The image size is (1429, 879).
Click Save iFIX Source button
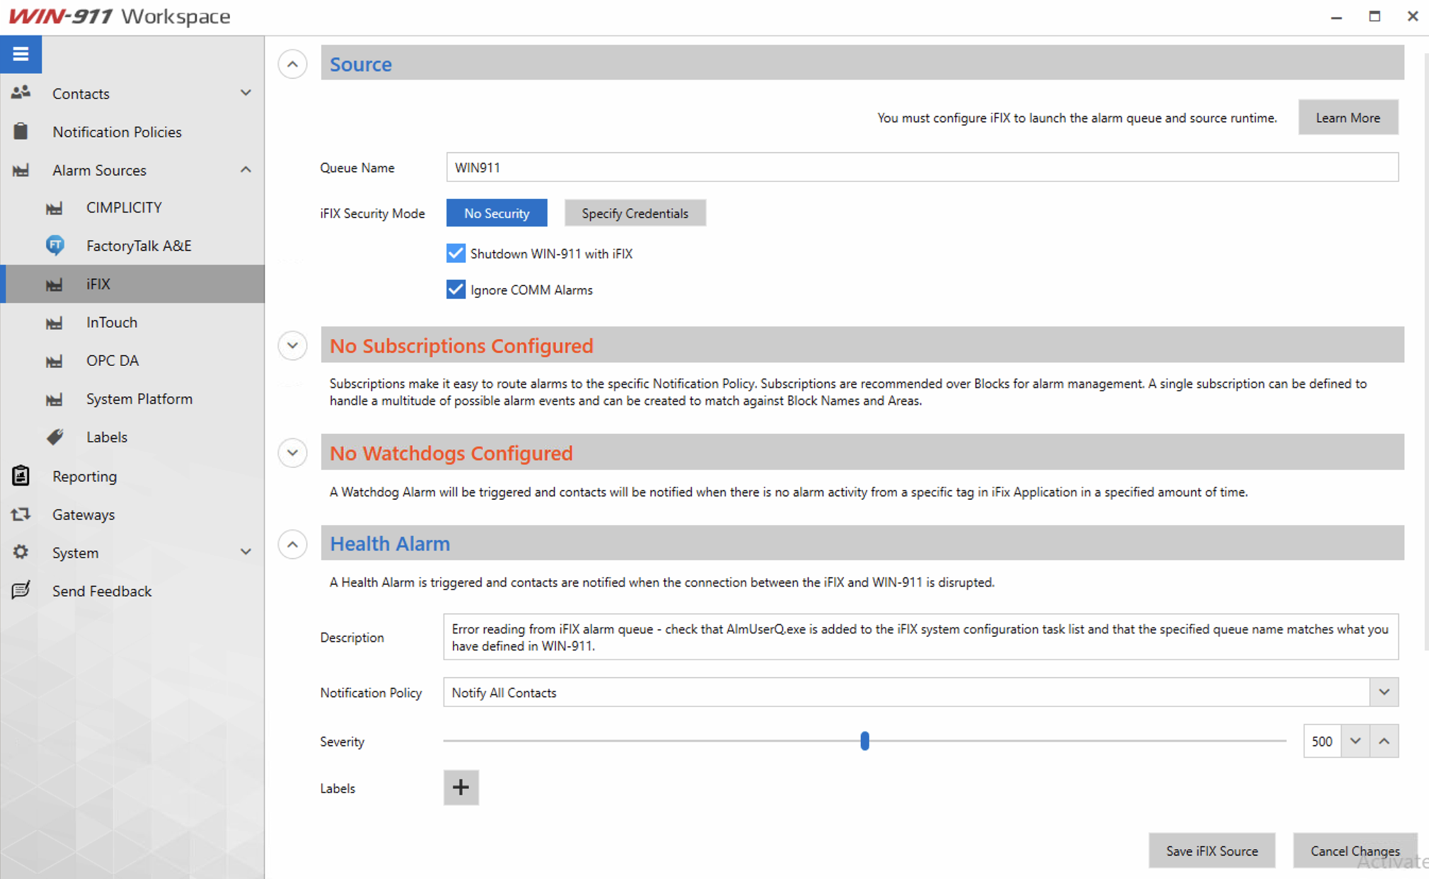(1212, 851)
